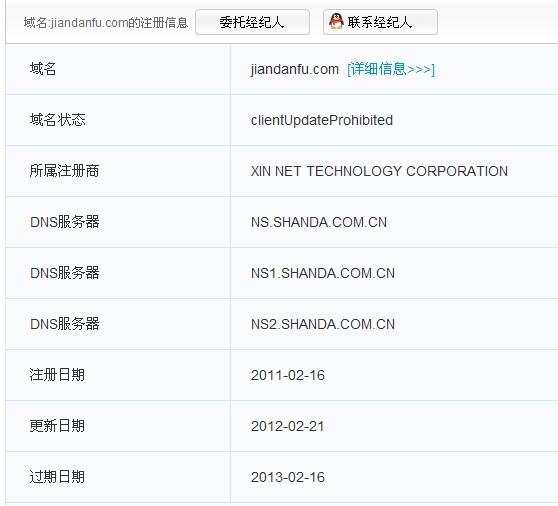This screenshot has height=506, width=558.
Task: Click the 域名状态 row label
Action: pos(58,120)
